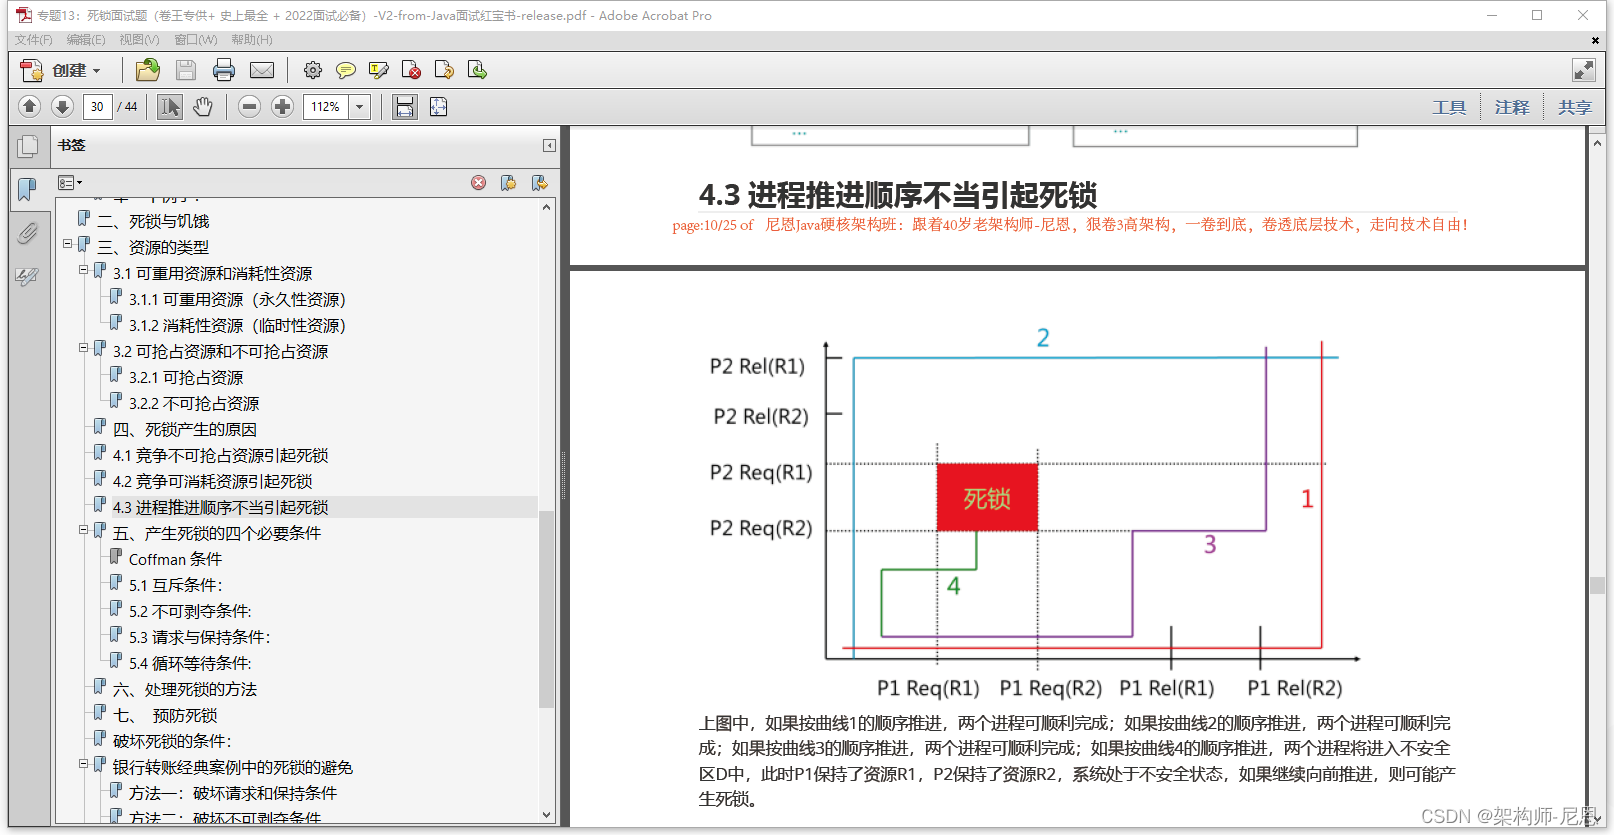Zoom in with plus button

[283, 106]
